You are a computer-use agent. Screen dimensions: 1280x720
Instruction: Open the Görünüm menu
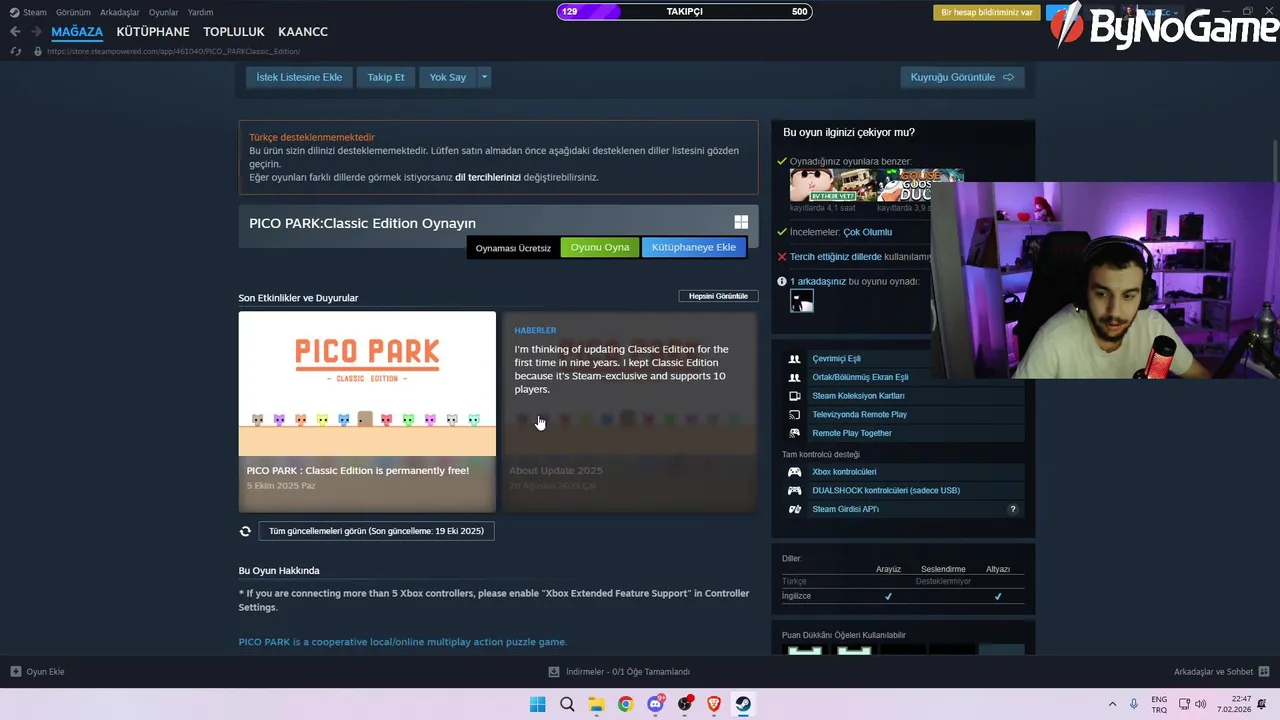pos(73,12)
